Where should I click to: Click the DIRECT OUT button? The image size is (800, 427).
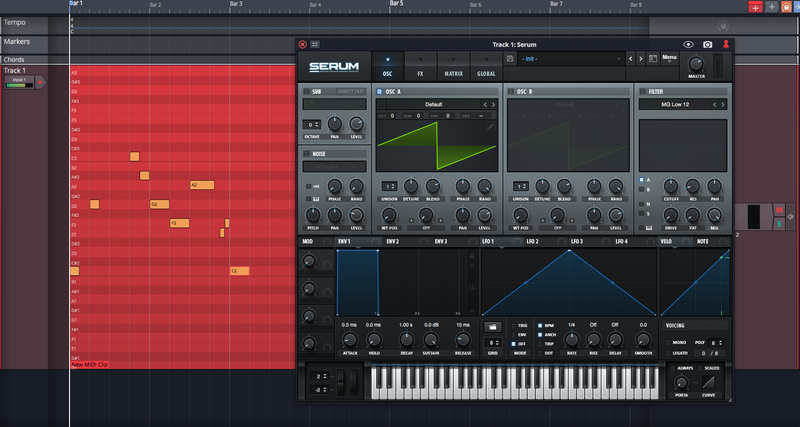point(351,91)
